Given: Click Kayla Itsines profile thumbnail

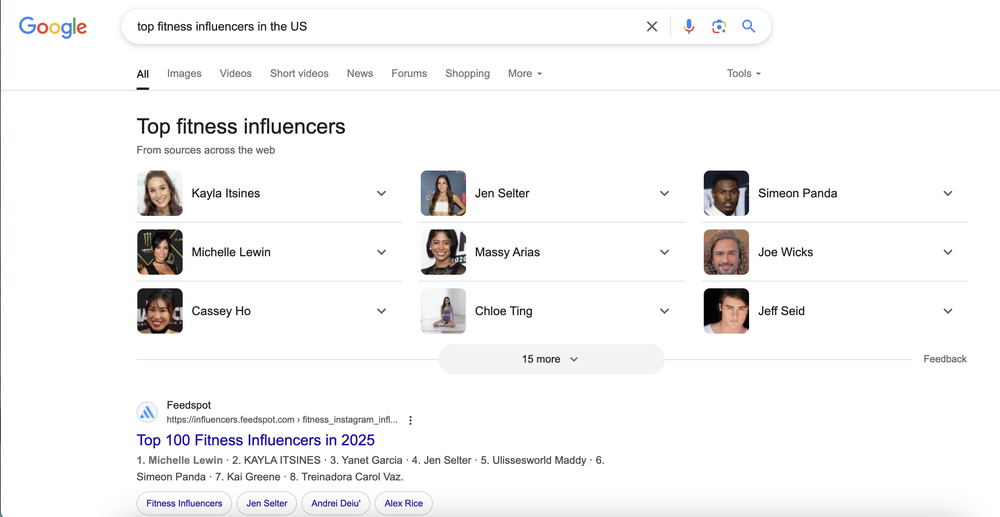Looking at the screenshot, I should 160,193.
